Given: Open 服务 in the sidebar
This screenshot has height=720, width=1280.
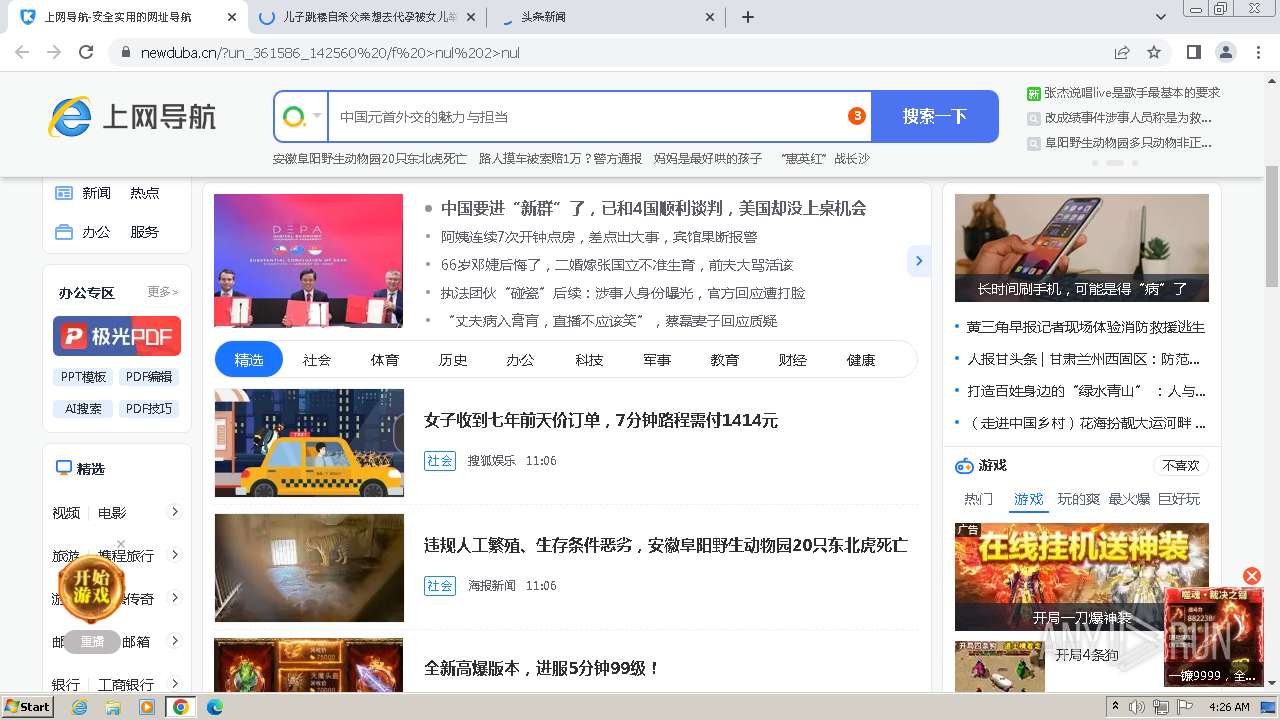Looking at the screenshot, I should click(x=145, y=232).
